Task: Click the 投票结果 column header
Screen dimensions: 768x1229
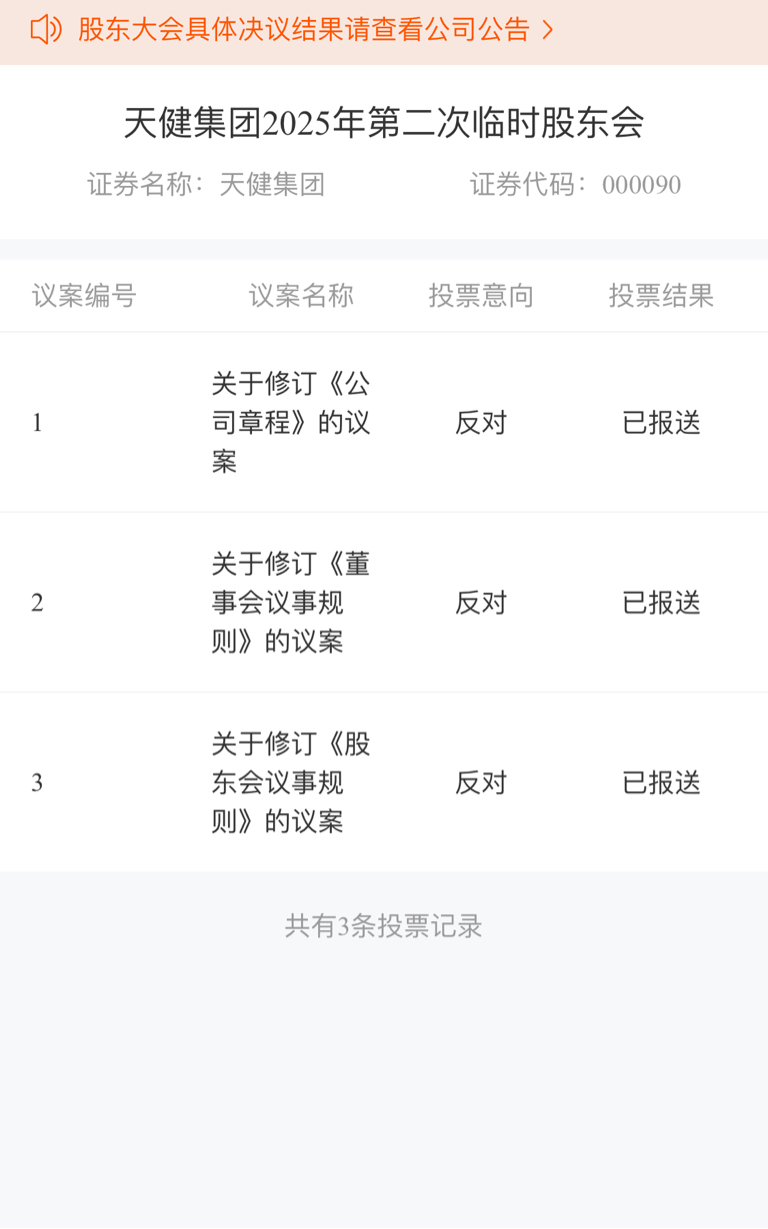Action: [x=661, y=296]
